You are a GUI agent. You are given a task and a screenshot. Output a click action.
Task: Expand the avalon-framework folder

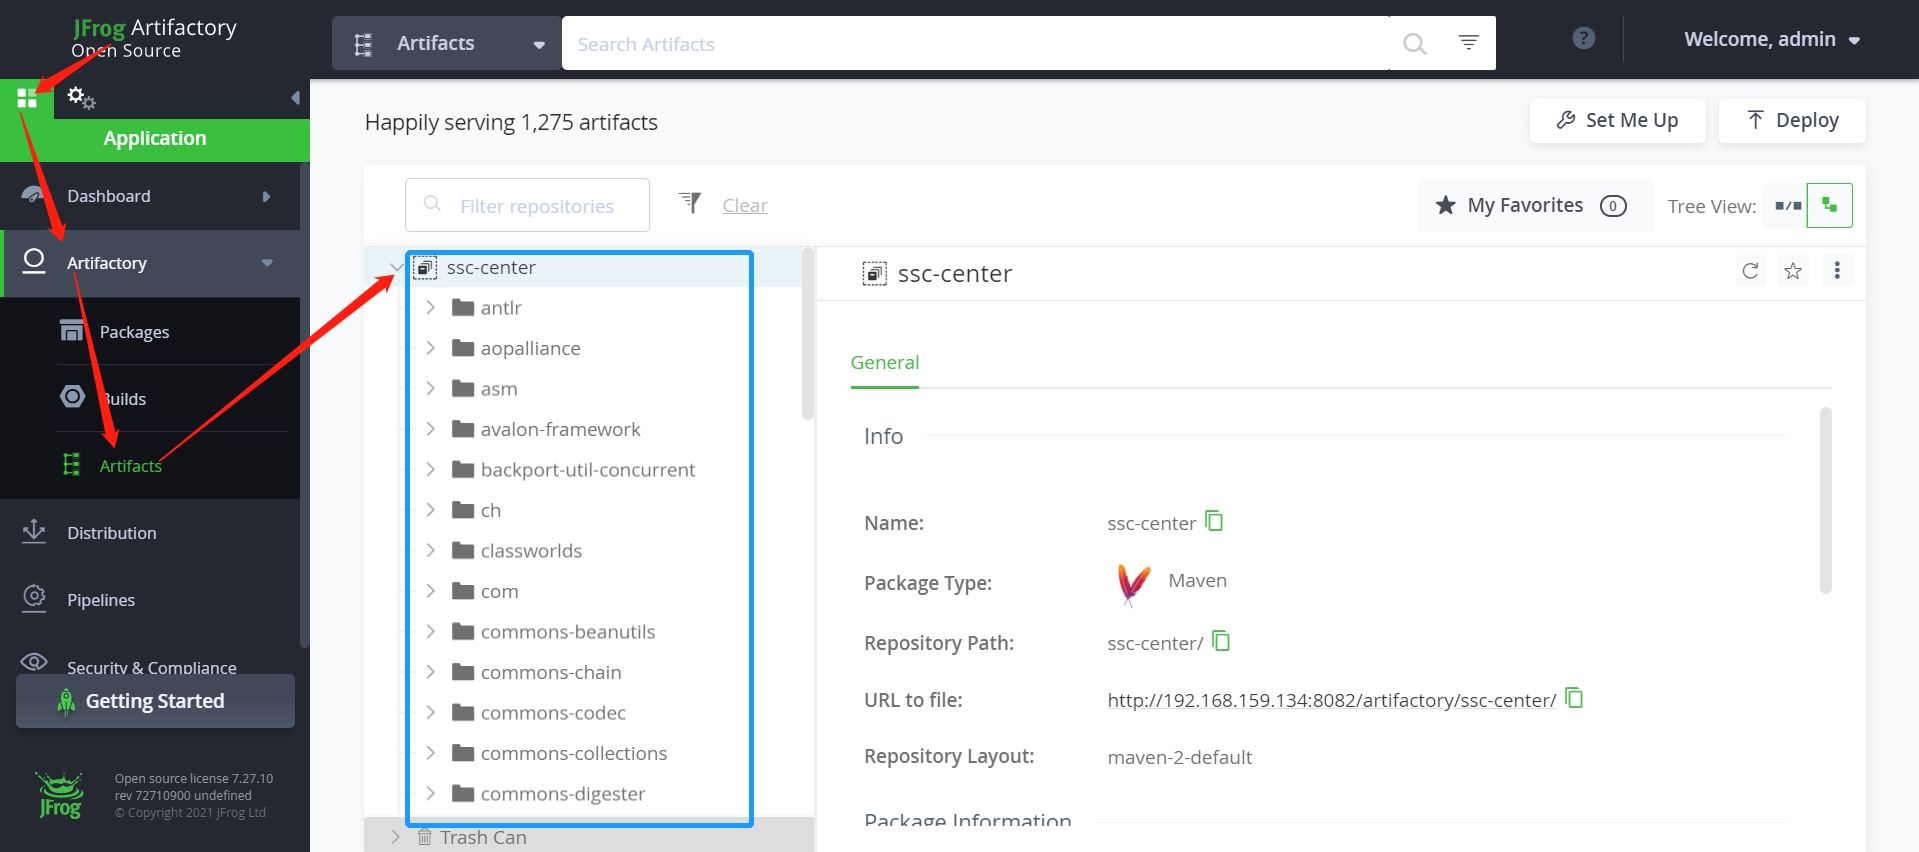430,429
